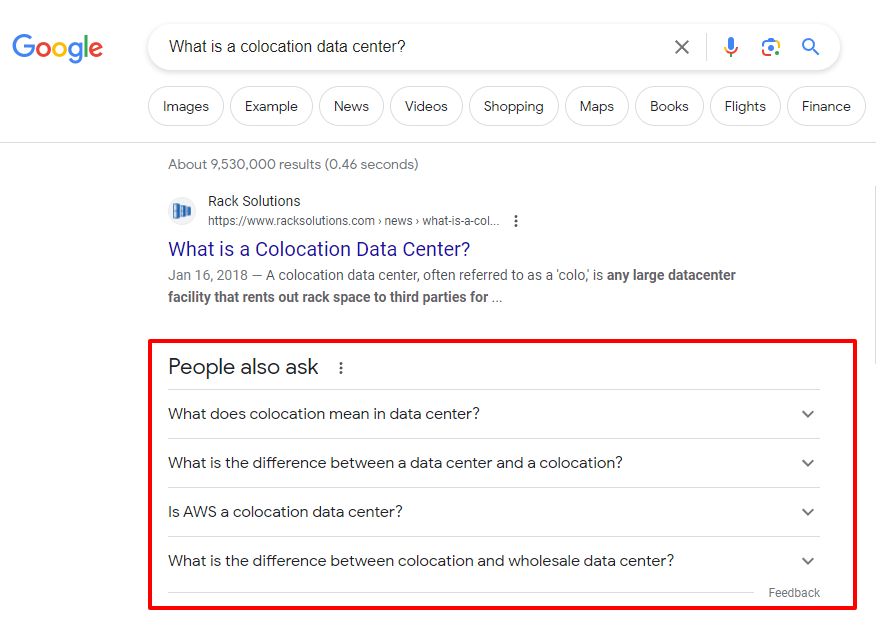
Task: Switch to the Maps filter
Action: 597,106
